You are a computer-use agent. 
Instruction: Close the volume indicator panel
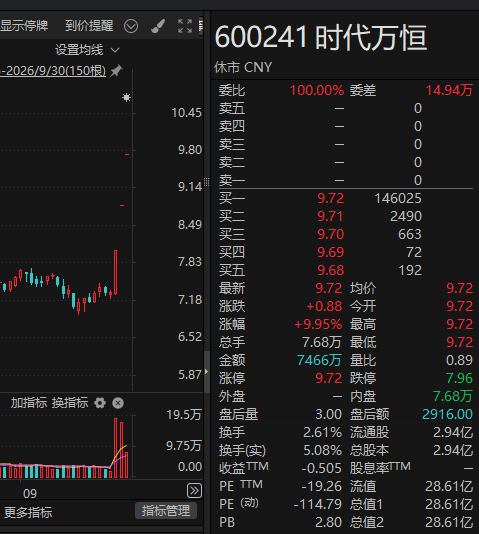tap(118, 403)
